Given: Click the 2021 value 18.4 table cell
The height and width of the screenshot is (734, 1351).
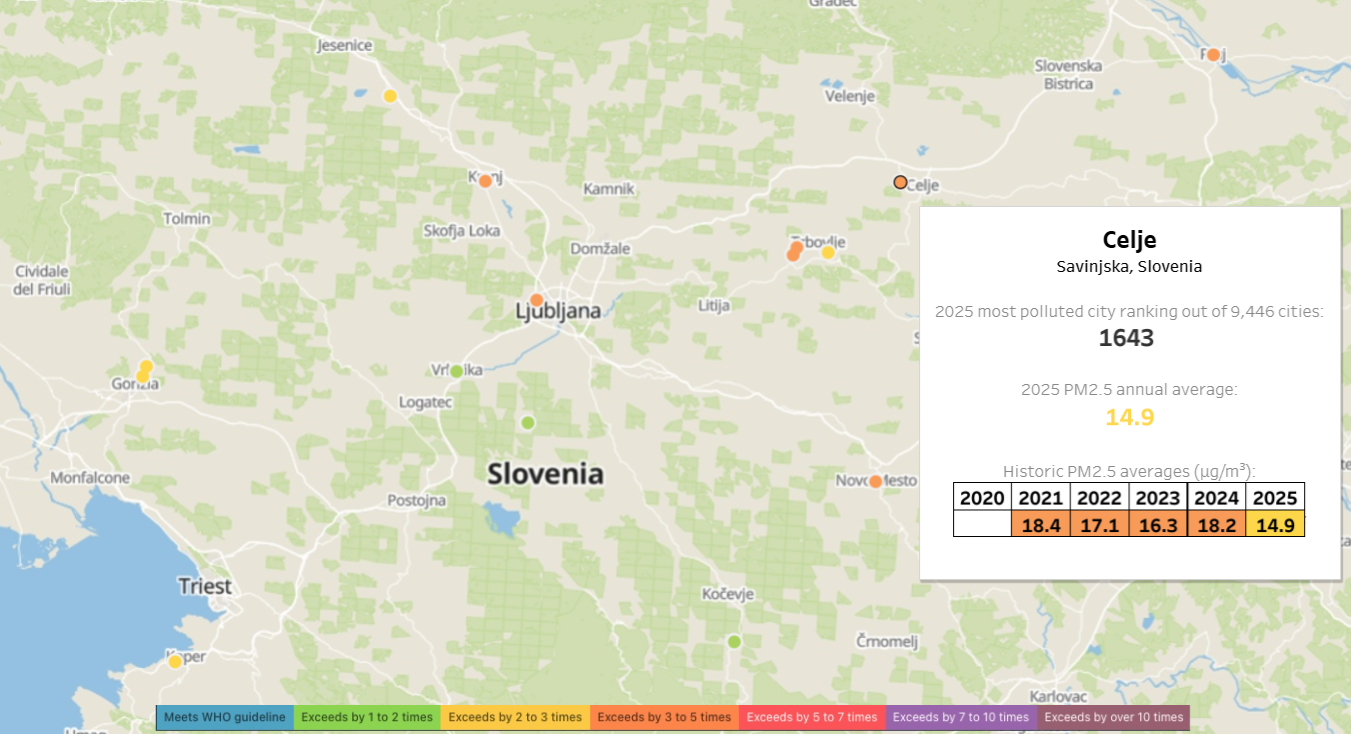Looking at the screenshot, I should (x=1040, y=525).
